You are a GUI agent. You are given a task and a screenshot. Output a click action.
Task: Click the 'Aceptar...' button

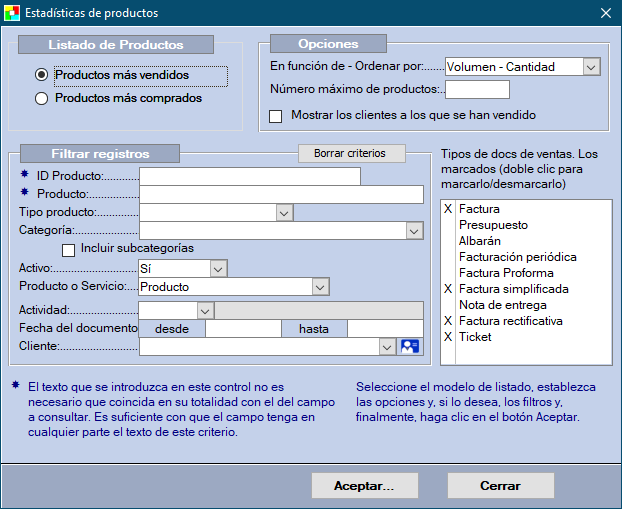(x=363, y=485)
